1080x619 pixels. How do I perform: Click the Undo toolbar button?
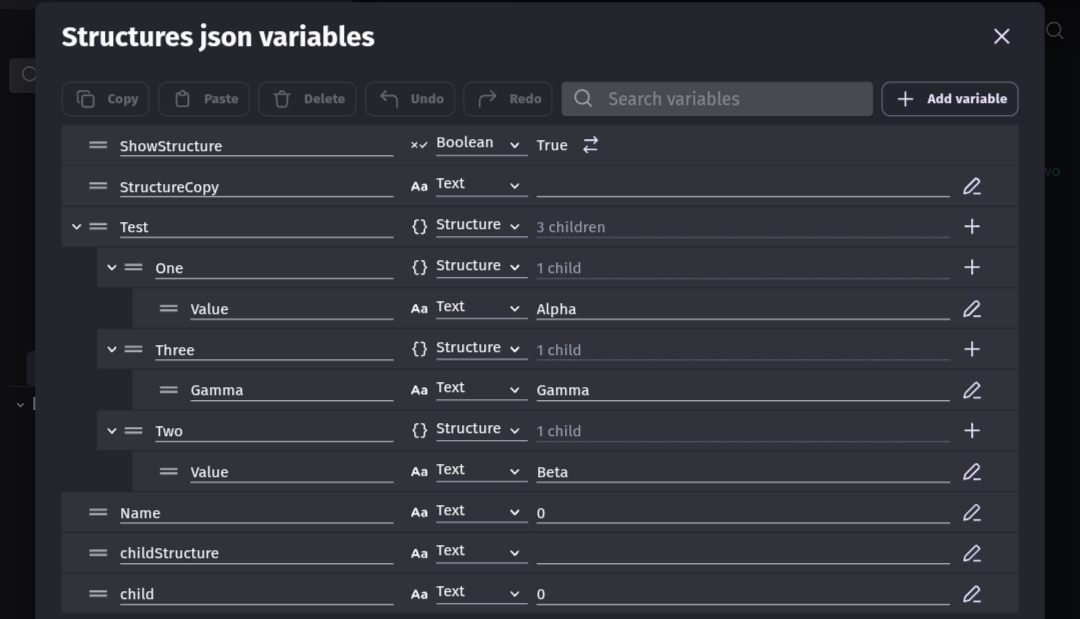(x=411, y=99)
